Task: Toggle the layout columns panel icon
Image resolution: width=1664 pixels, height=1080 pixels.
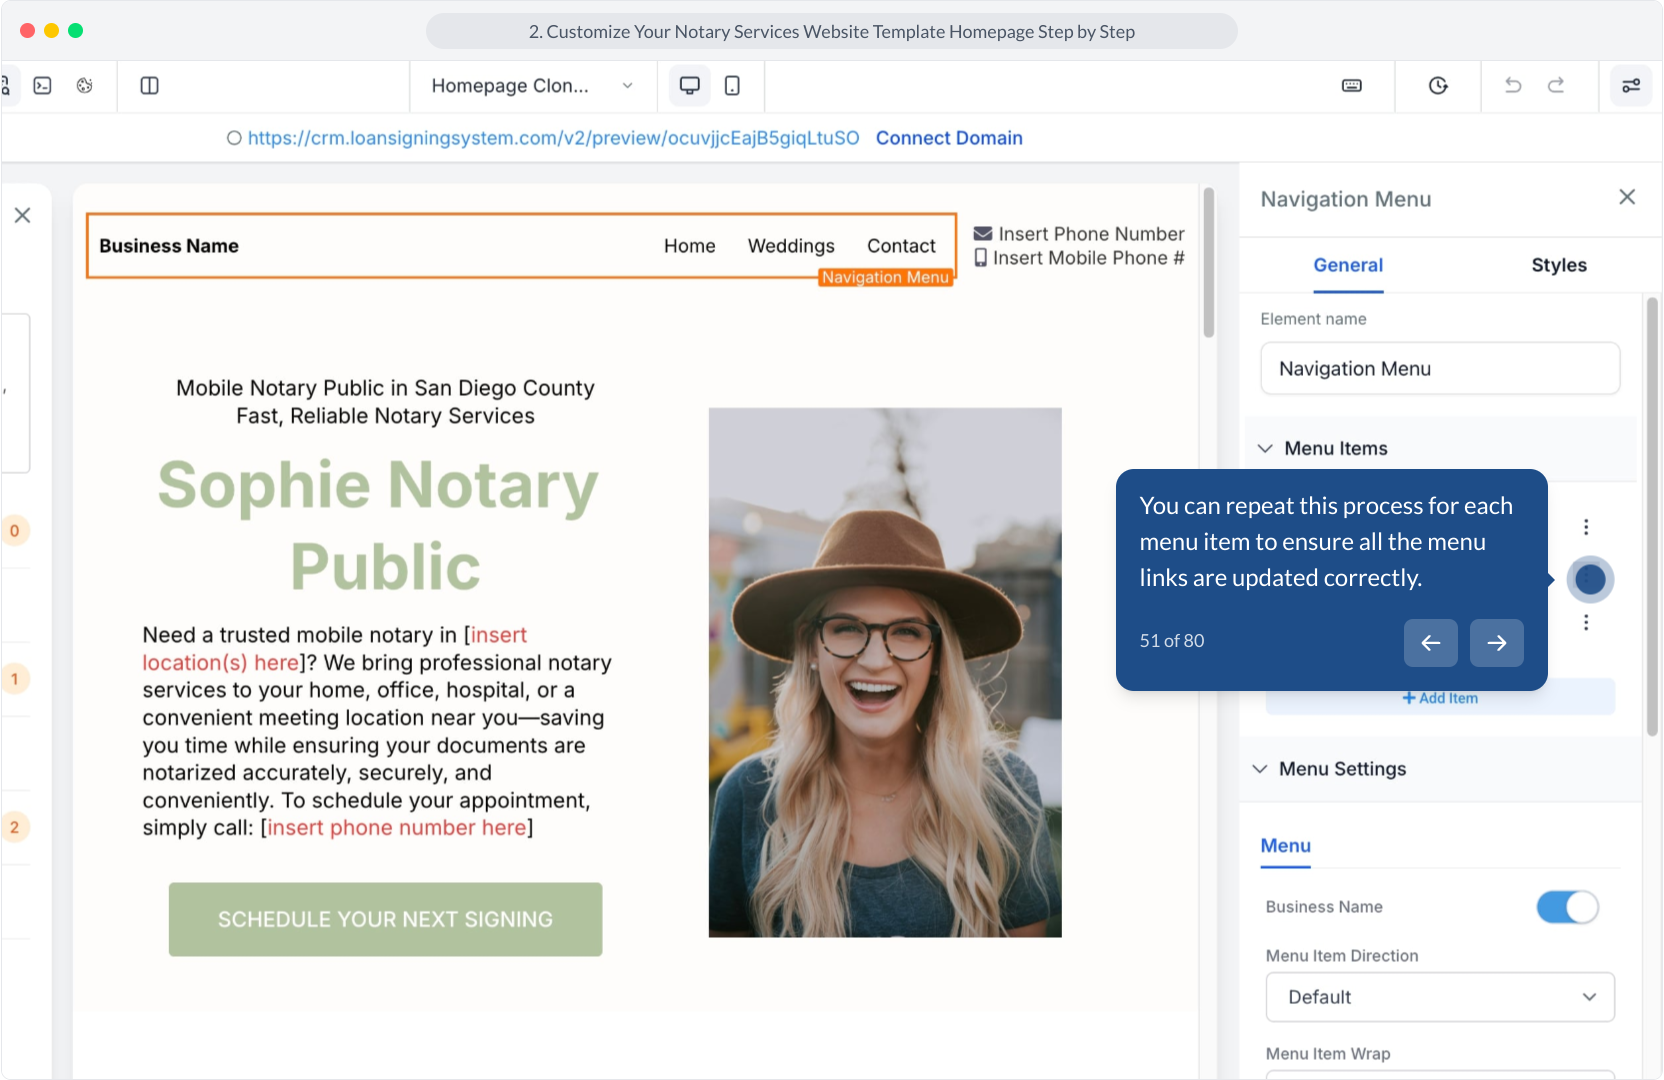Action: (150, 86)
